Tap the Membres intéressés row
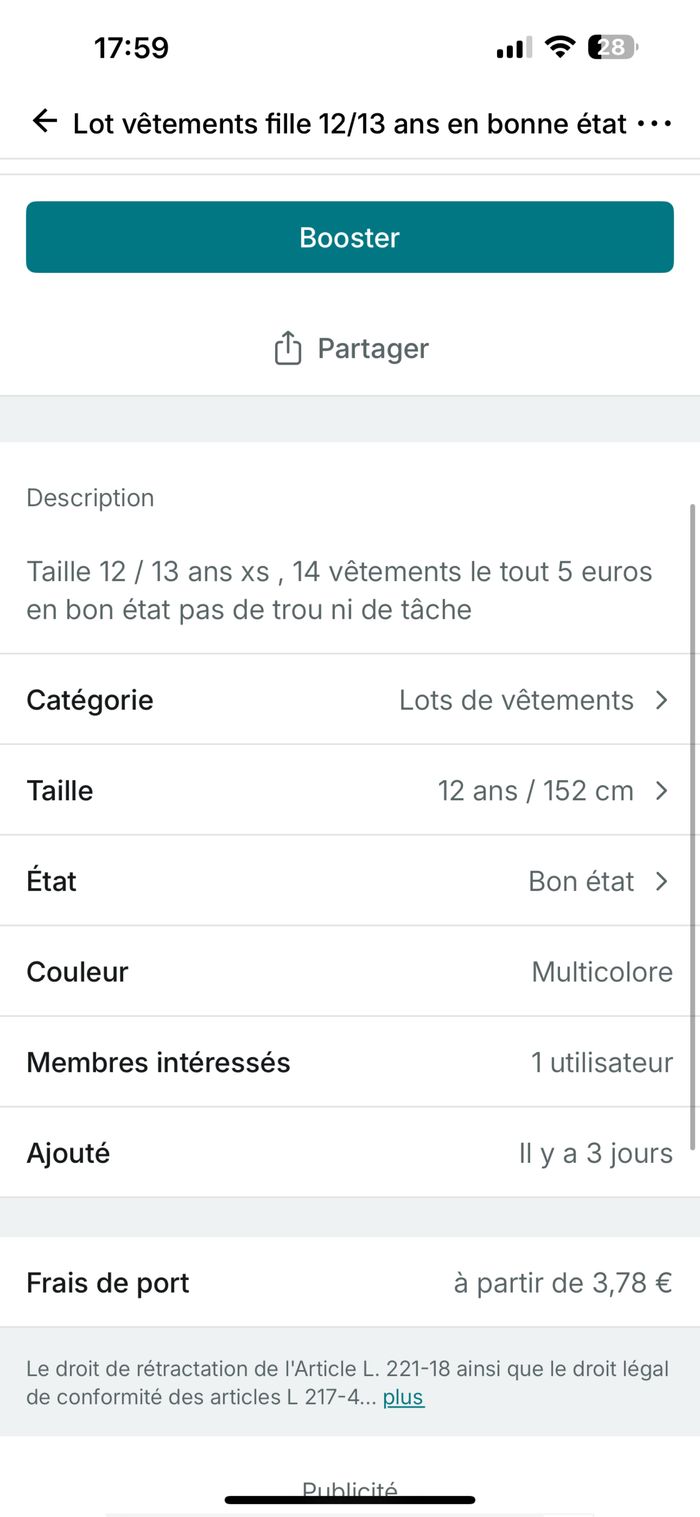The image size is (700, 1517). 350,1062
